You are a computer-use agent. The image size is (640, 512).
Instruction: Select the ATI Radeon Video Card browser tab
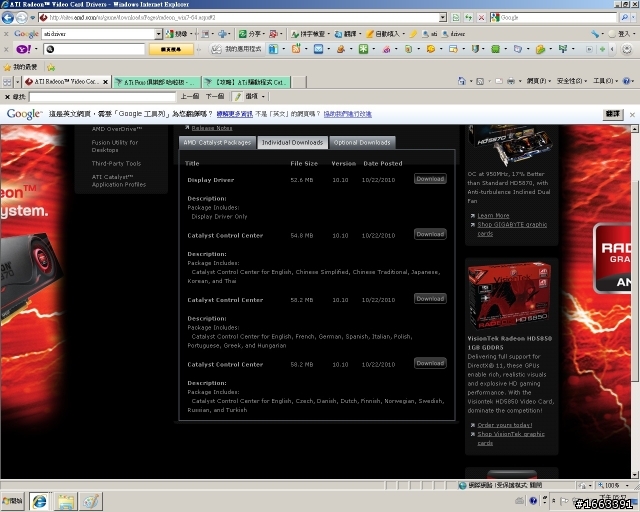click(x=67, y=82)
